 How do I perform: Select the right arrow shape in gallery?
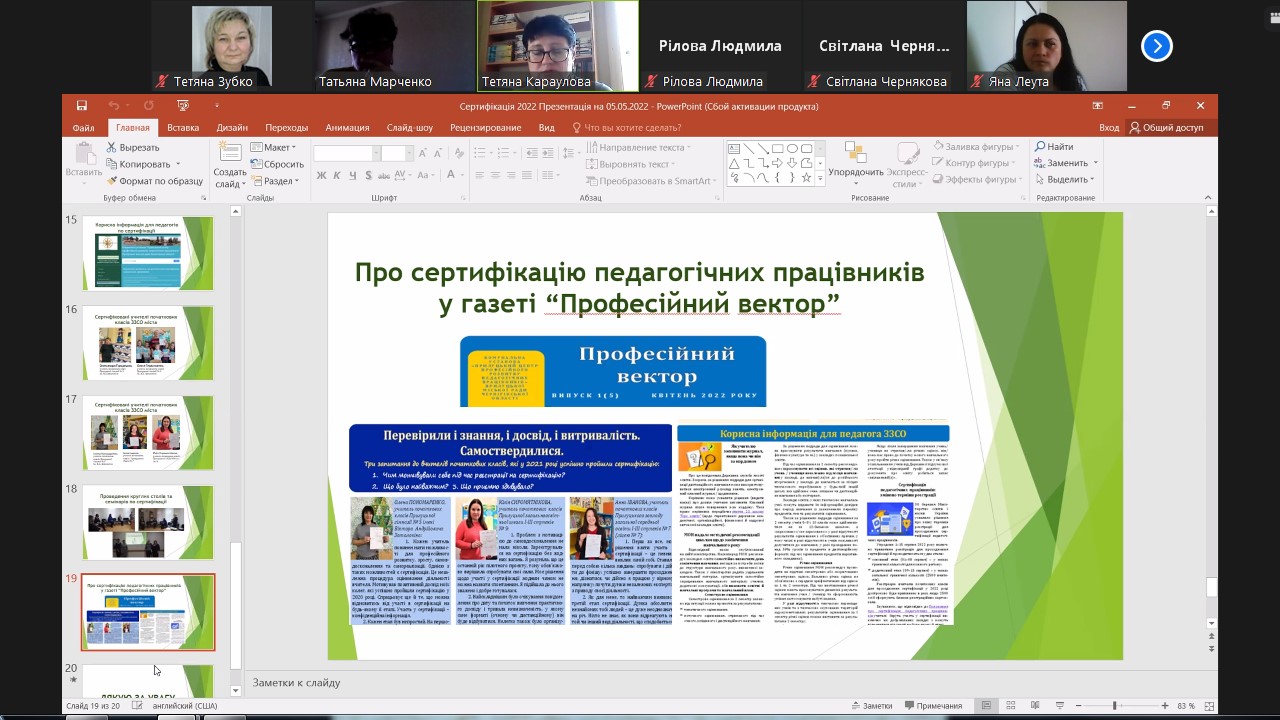coord(777,163)
